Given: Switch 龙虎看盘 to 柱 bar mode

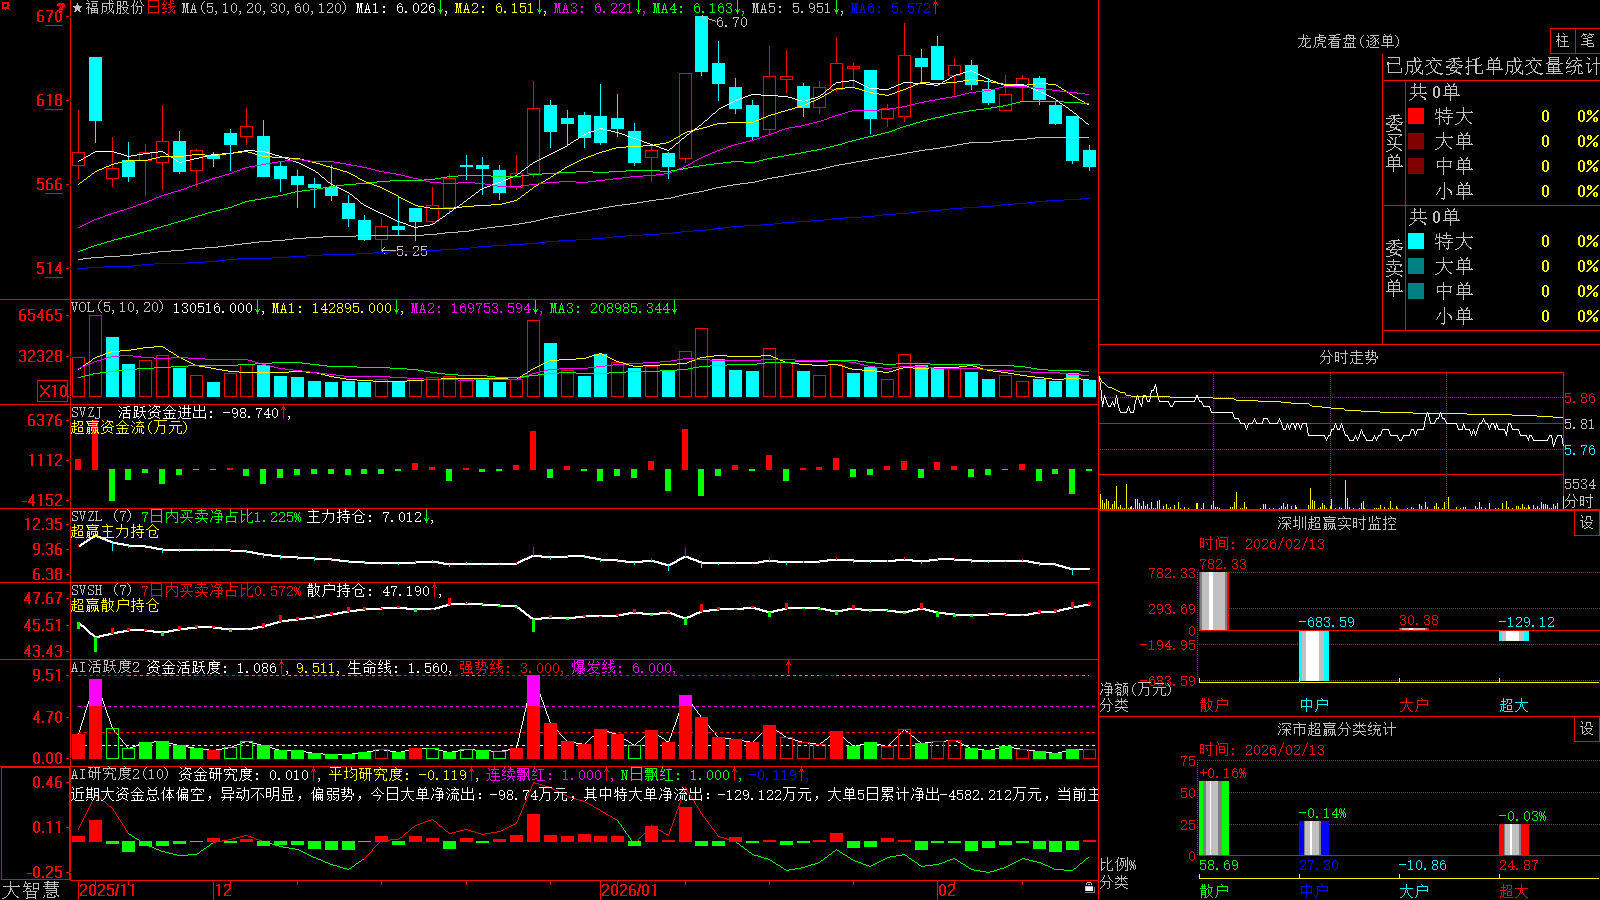Looking at the screenshot, I should [x=1562, y=40].
